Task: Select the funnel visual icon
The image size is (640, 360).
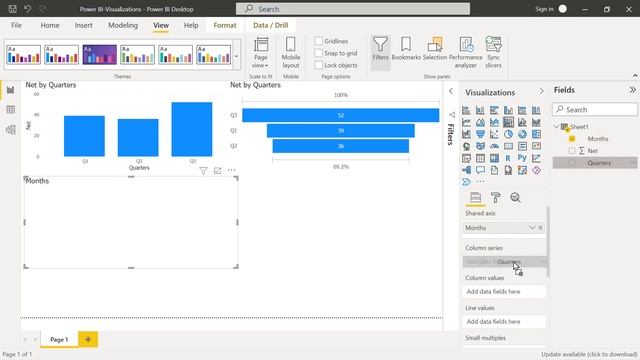Action: click(480, 134)
